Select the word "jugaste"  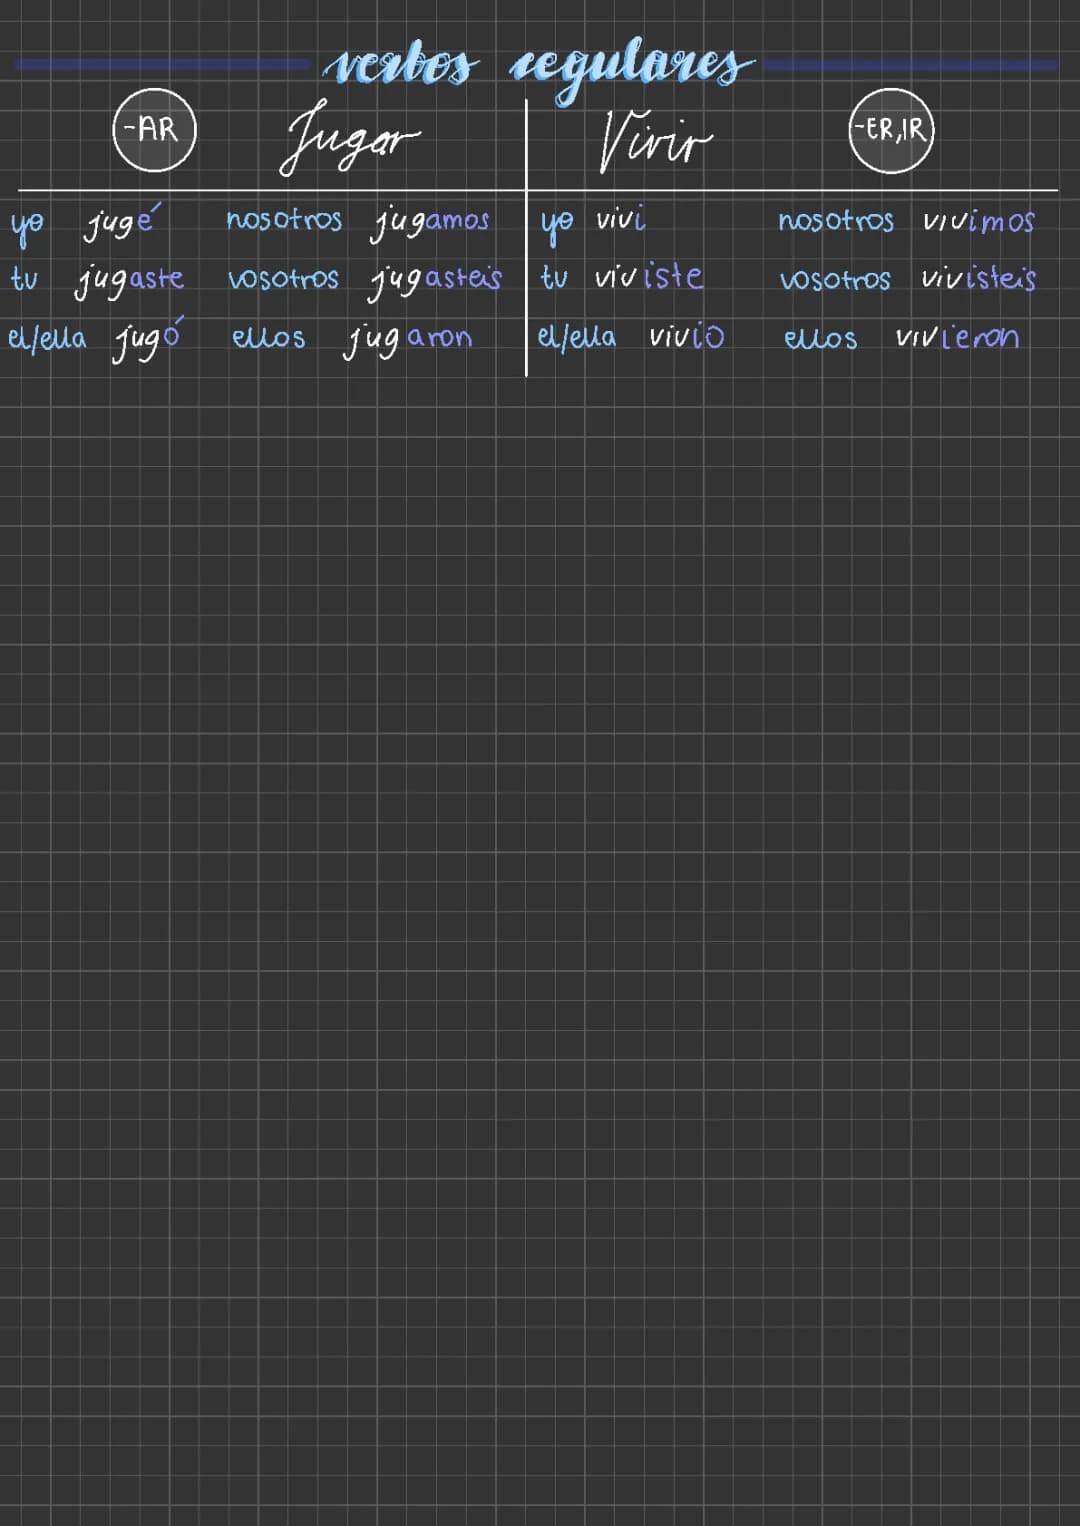point(130,280)
